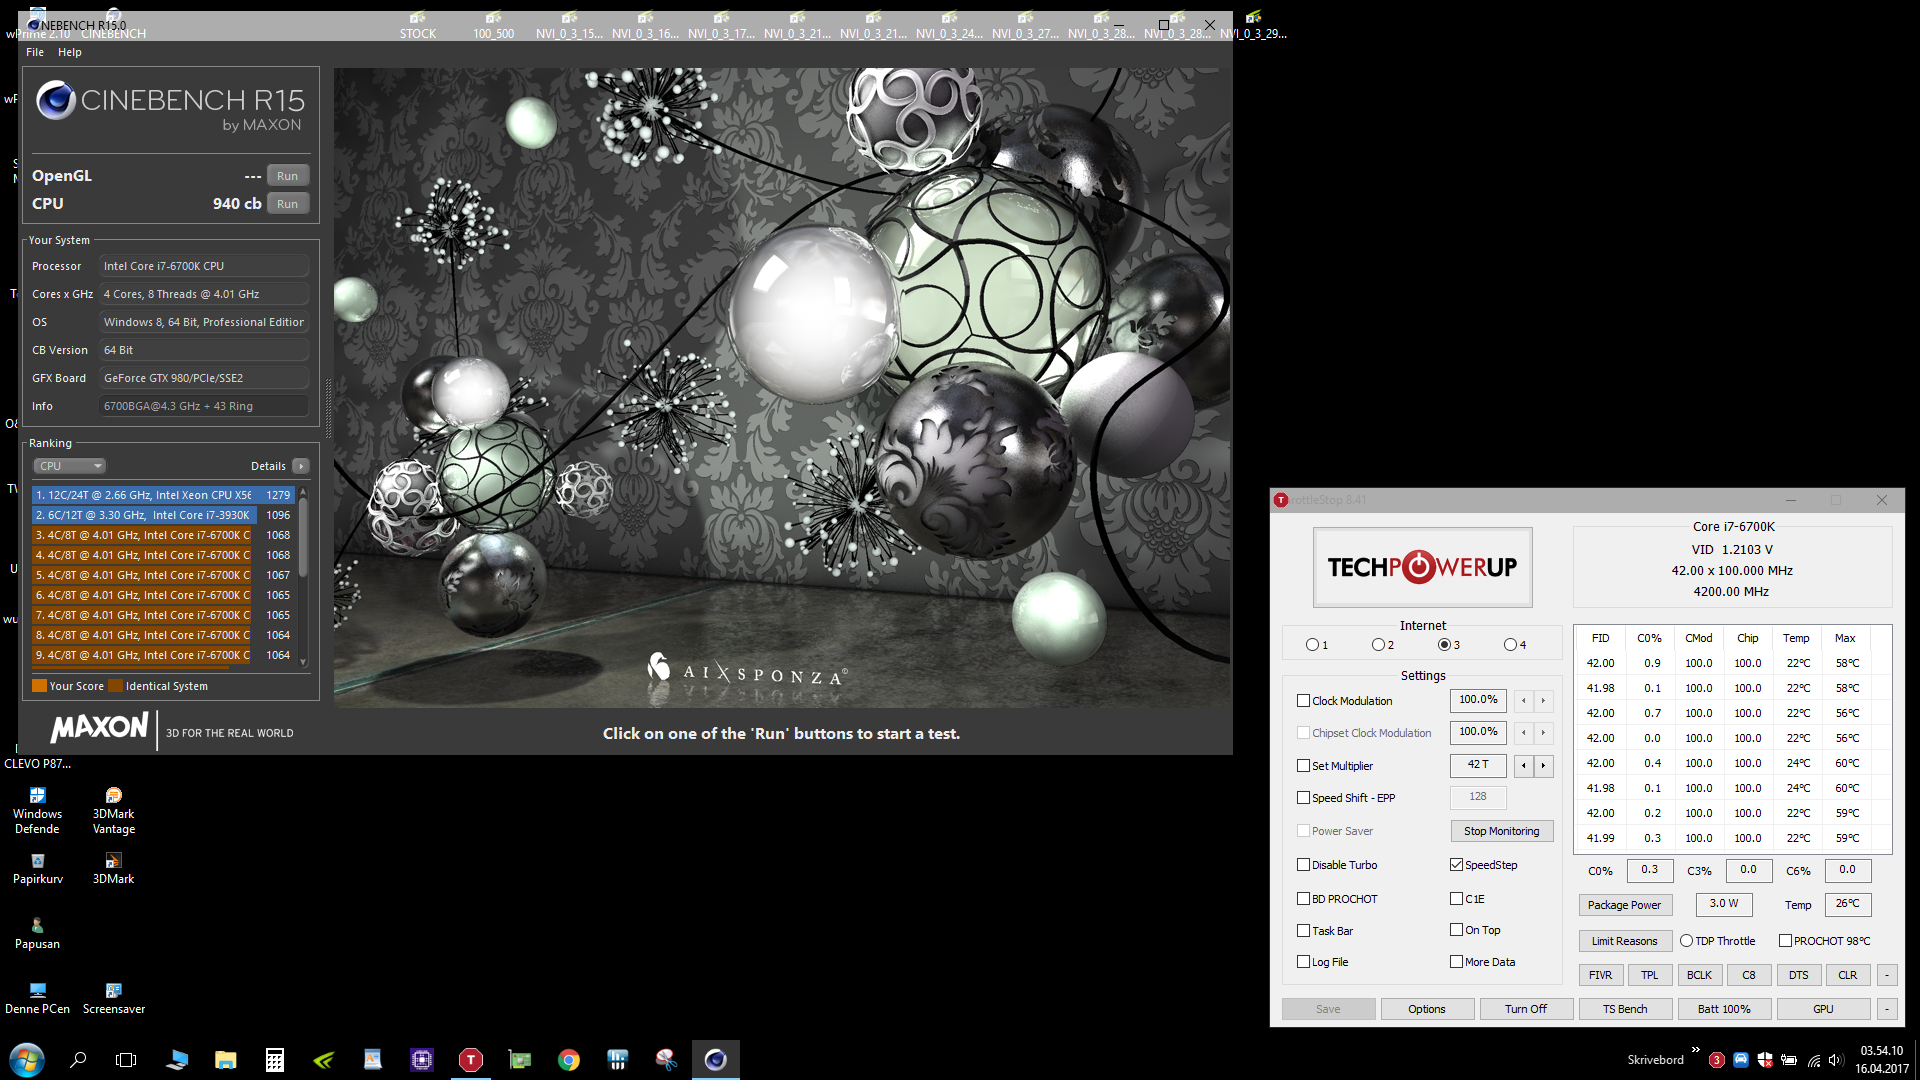Uncheck SpeedStep checkbox
Viewport: 1920px width, 1080px height.
tap(1456, 865)
